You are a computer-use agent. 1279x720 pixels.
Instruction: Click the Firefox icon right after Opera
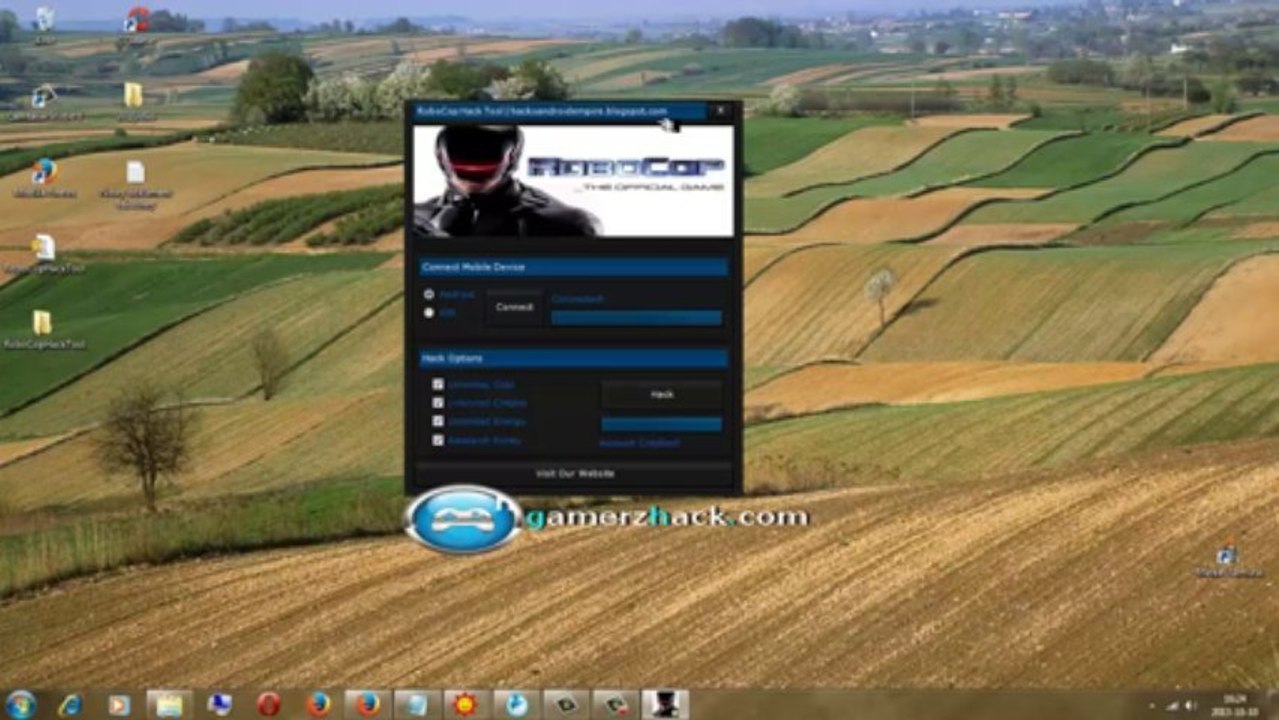(318, 705)
